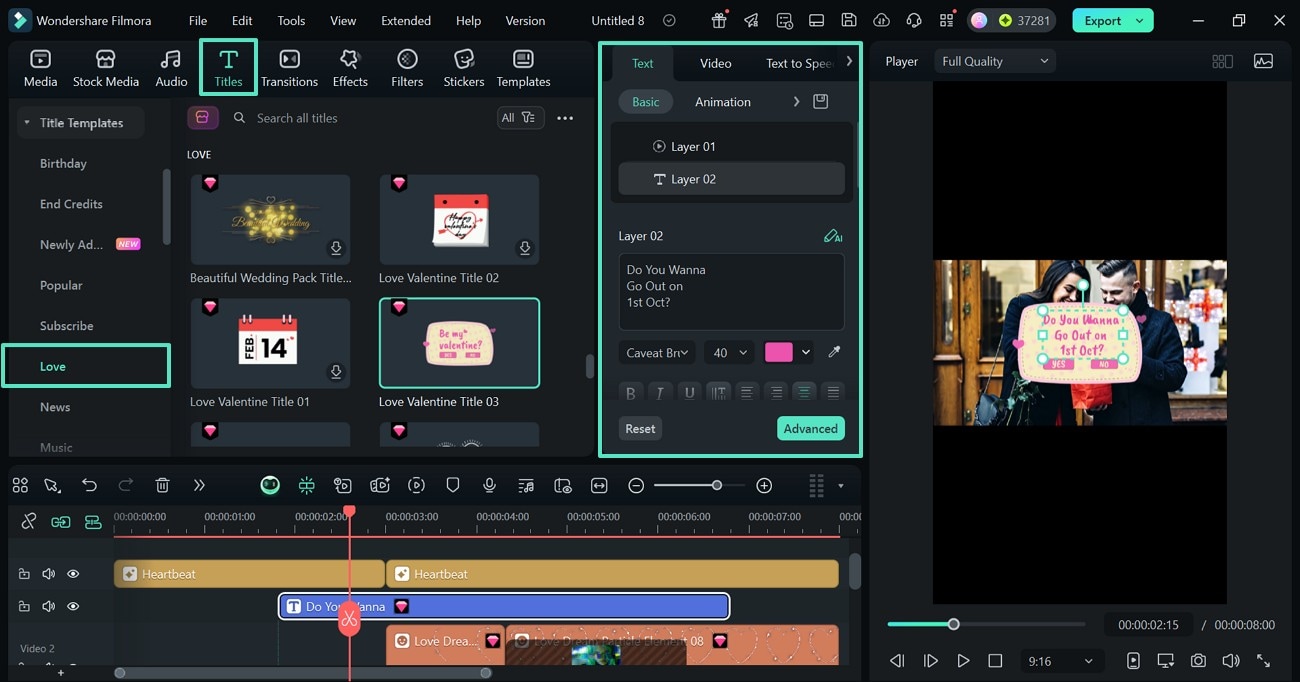The height and width of the screenshot is (682, 1300).
Task: Open the Tools menu
Action: pos(291,20)
